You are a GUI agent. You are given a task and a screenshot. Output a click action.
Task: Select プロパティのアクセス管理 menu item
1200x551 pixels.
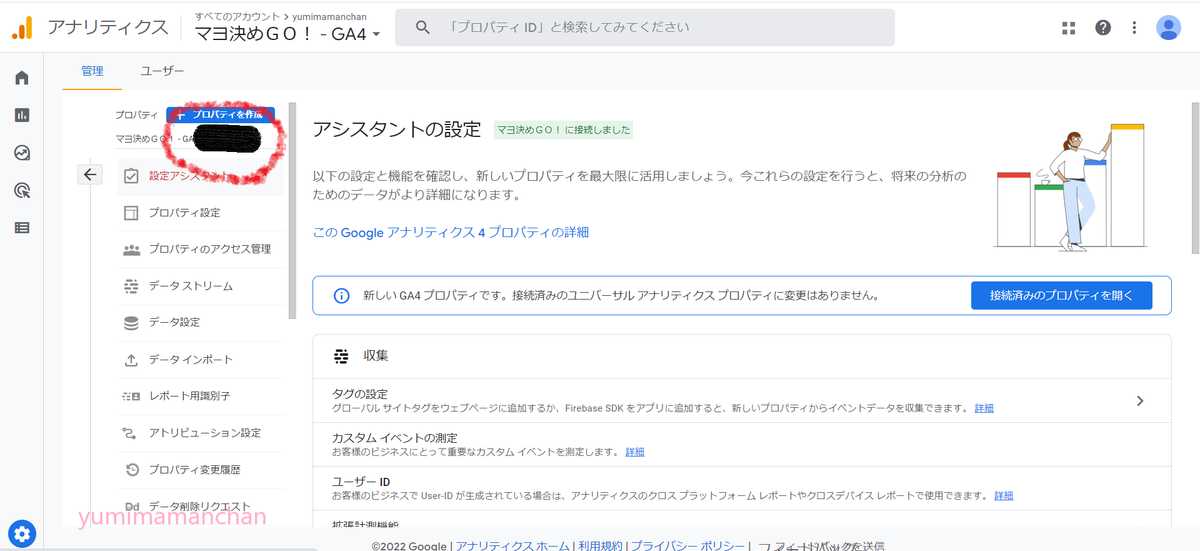point(210,249)
